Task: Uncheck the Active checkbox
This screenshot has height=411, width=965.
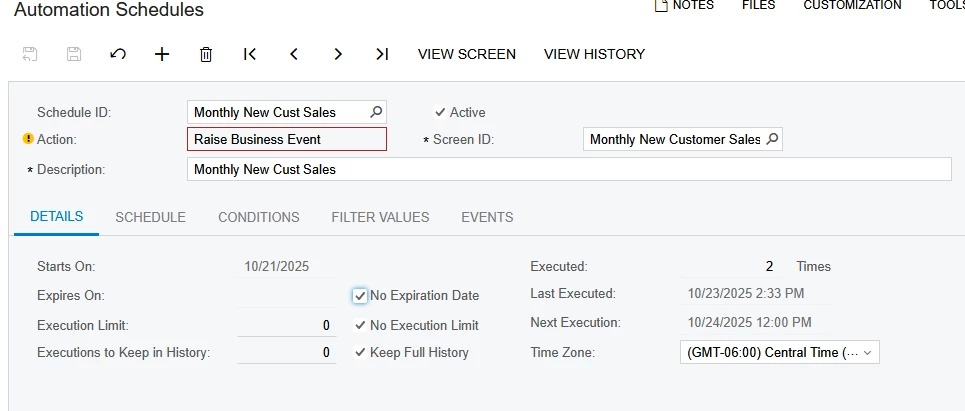Action: [x=440, y=112]
